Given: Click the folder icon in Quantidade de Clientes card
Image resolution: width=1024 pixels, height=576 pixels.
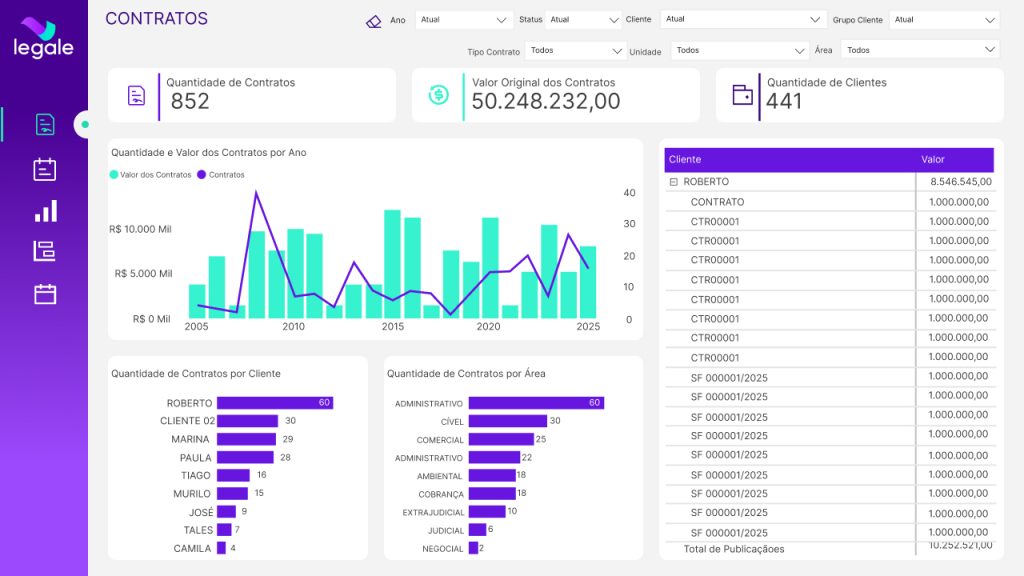Looking at the screenshot, I should (x=742, y=95).
